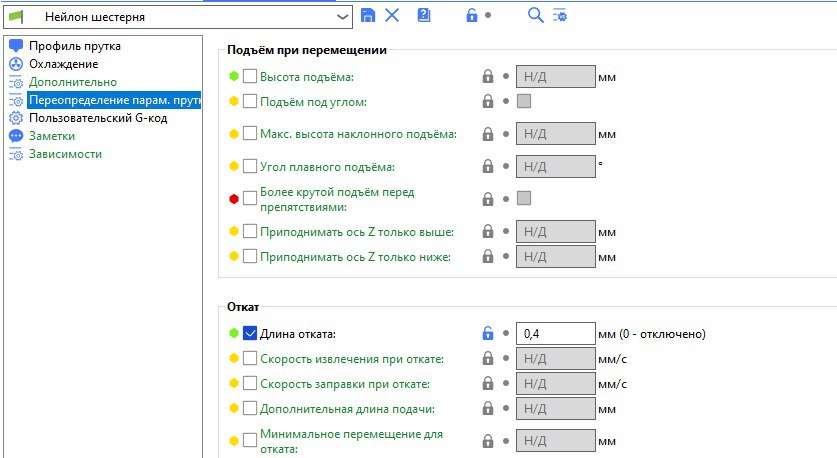Select Охлаждение in the sidebar
This screenshot has width=837, height=458.
tap(63, 64)
